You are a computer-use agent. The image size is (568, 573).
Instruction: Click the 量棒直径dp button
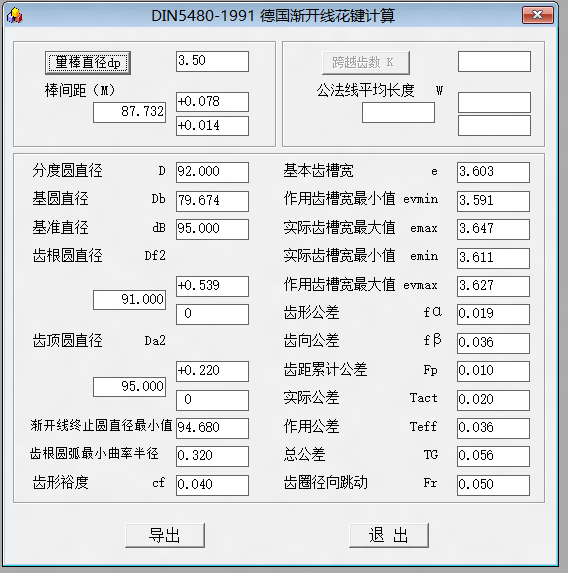pyautogui.click(x=88, y=63)
